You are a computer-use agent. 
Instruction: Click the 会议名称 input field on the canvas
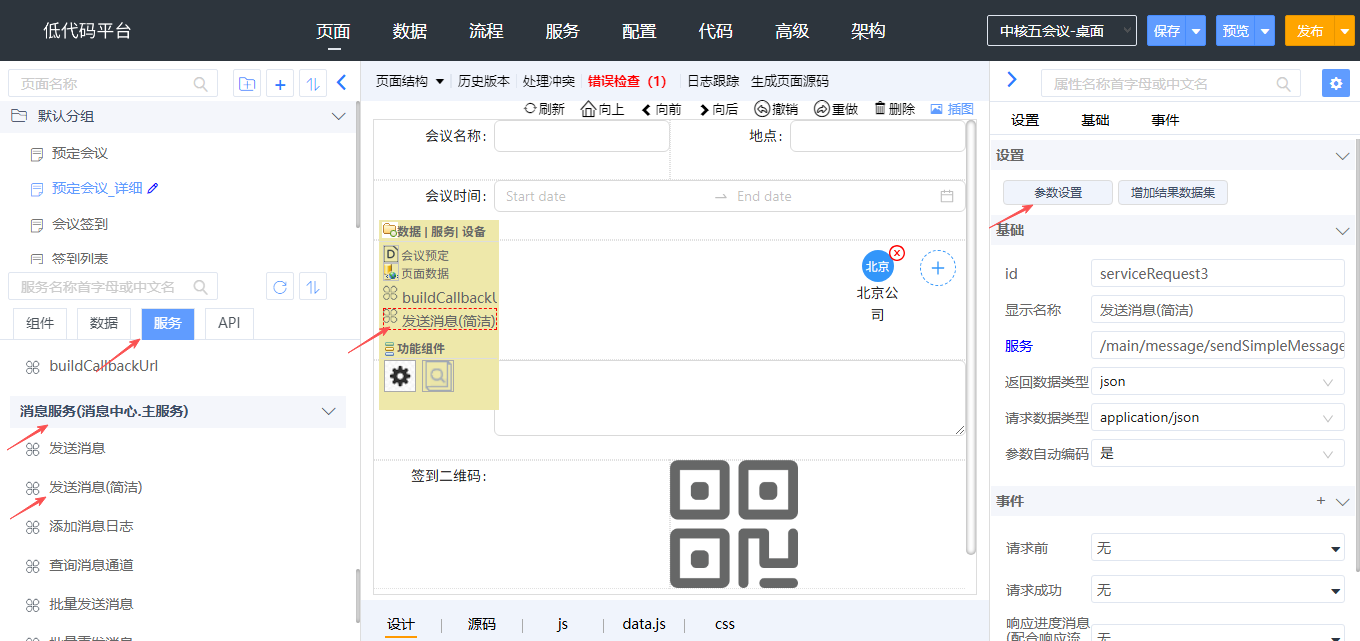(581, 136)
